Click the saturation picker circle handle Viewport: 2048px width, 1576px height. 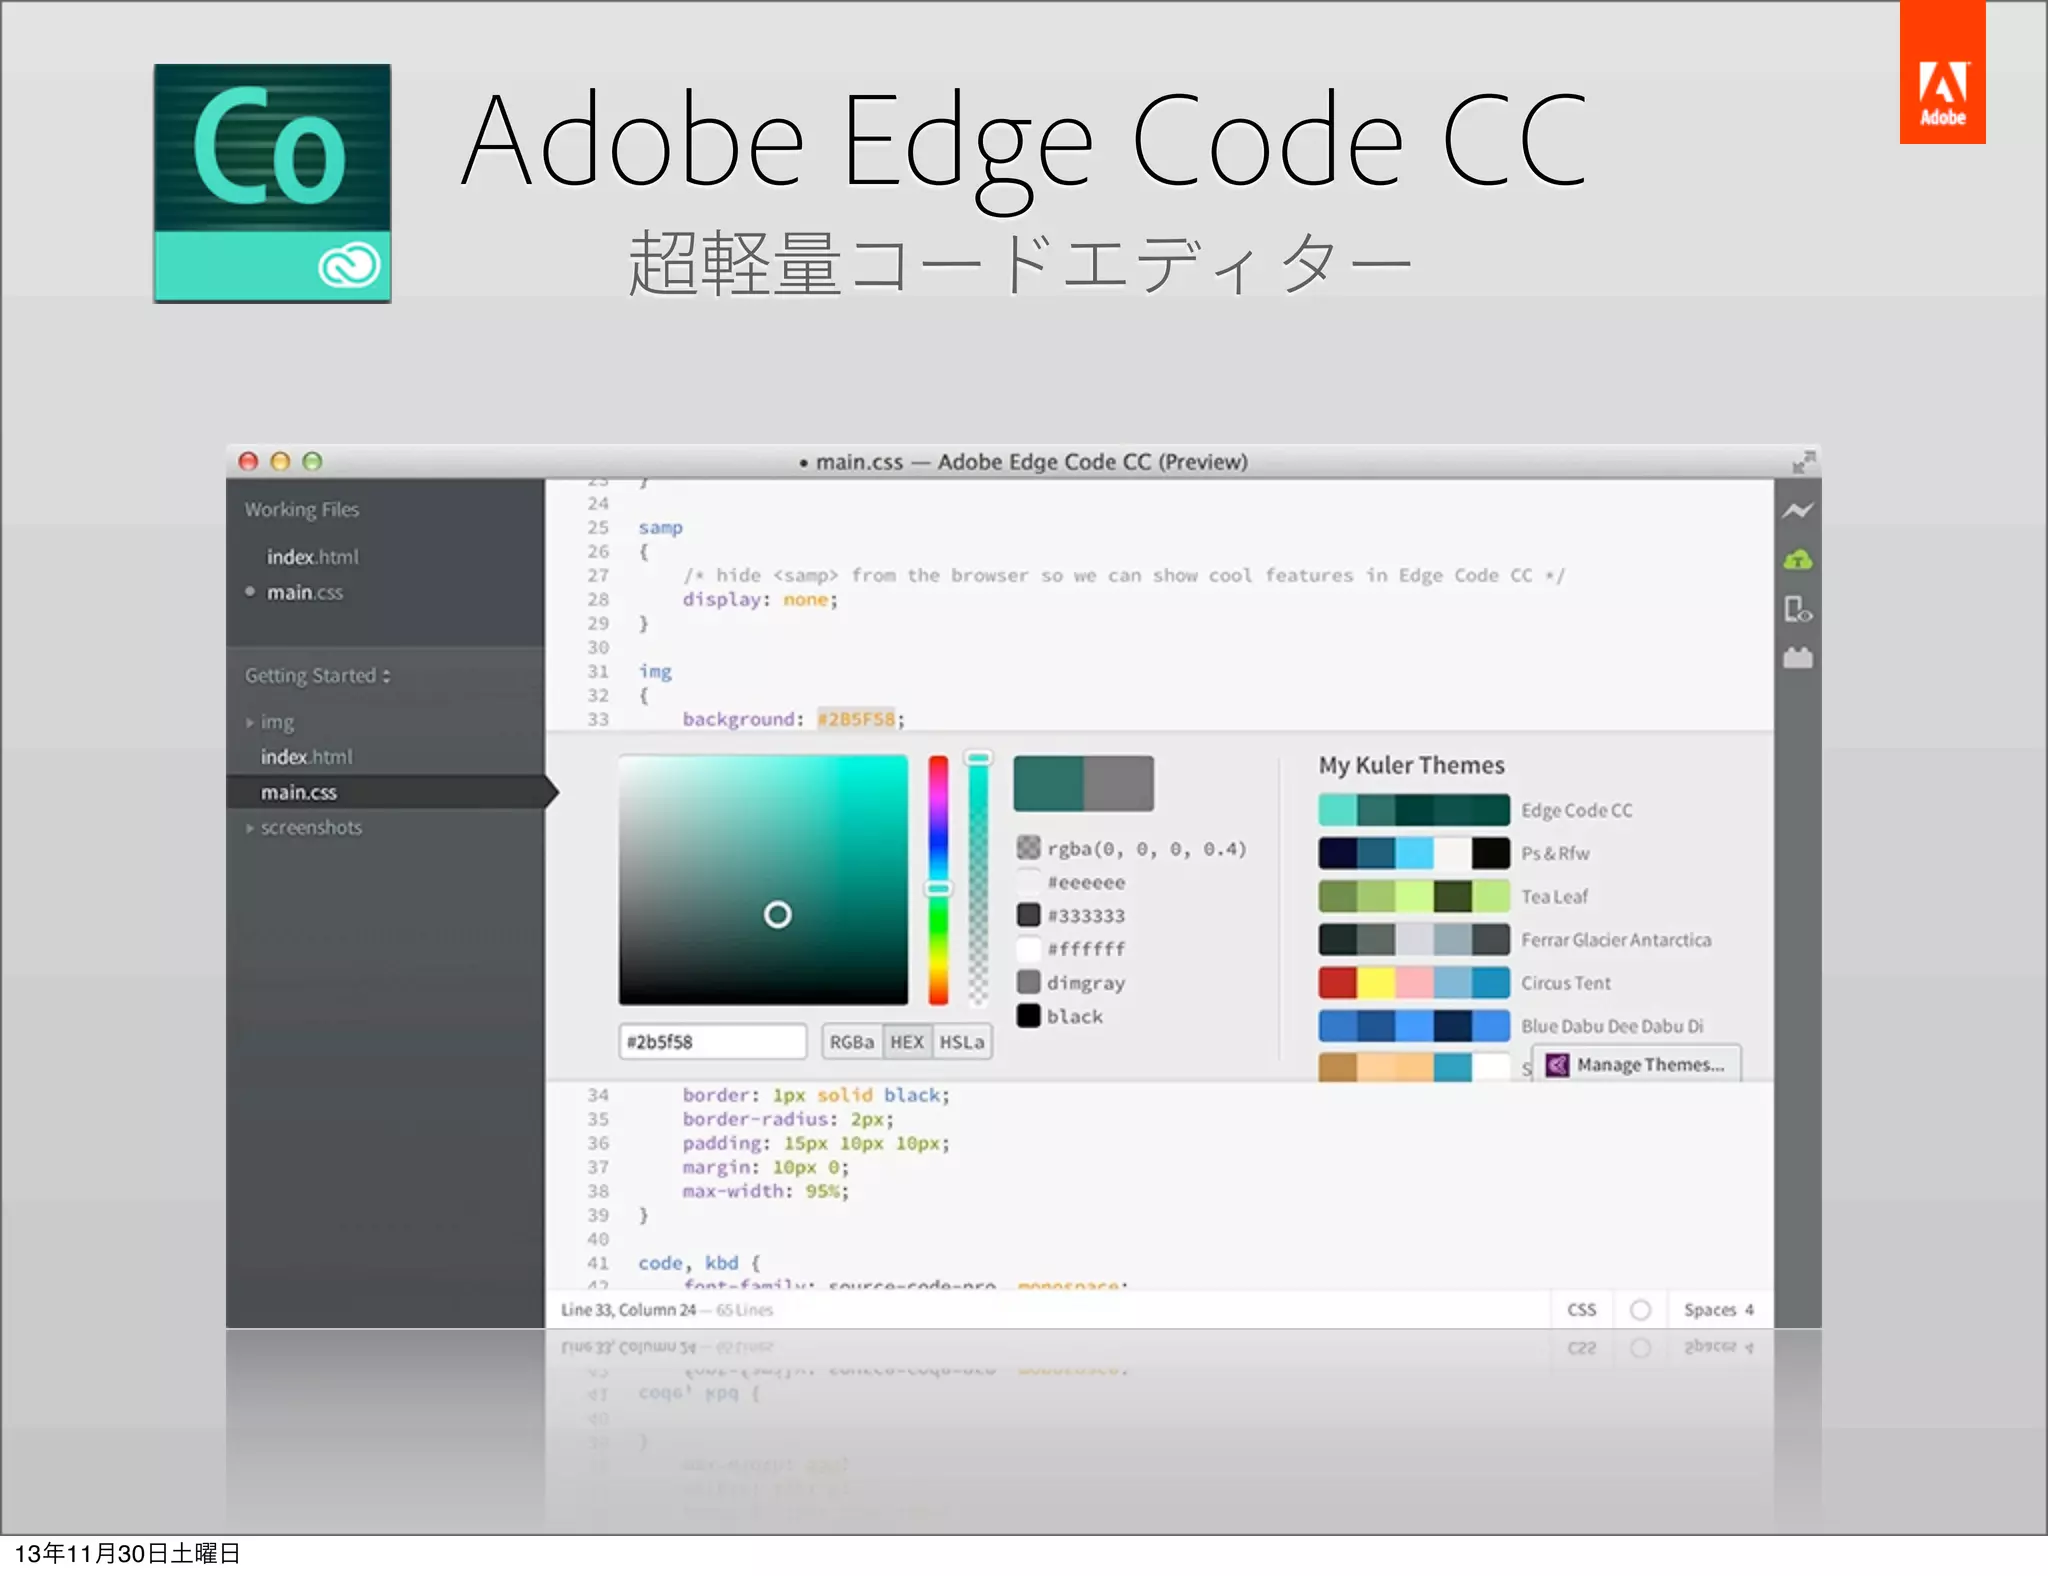coord(777,914)
